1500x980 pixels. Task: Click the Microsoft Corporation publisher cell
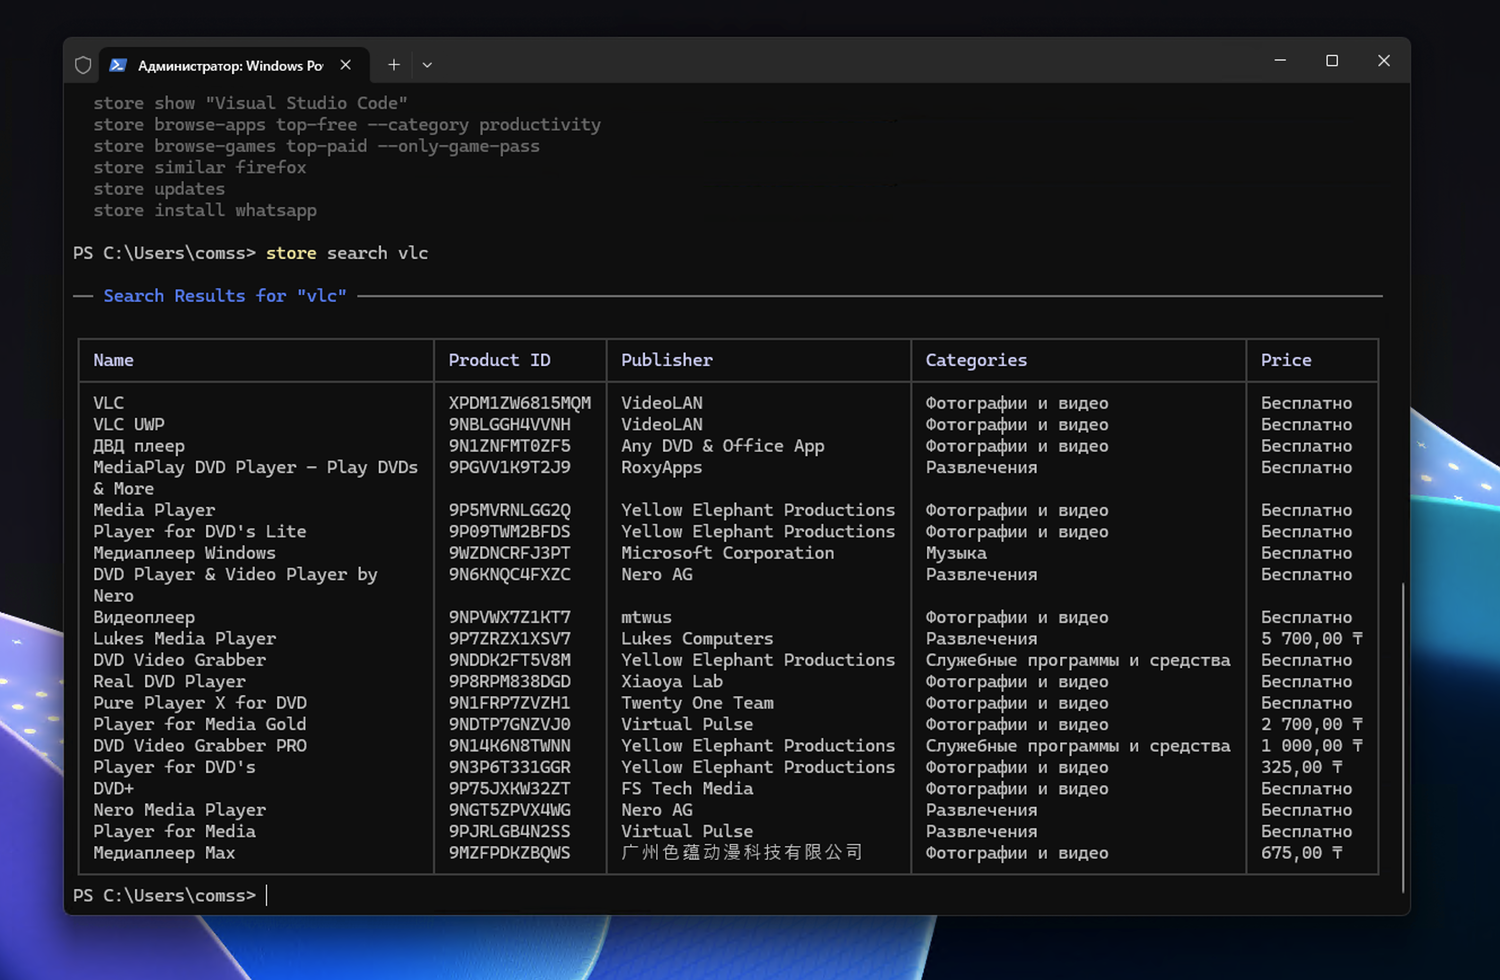(727, 553)
